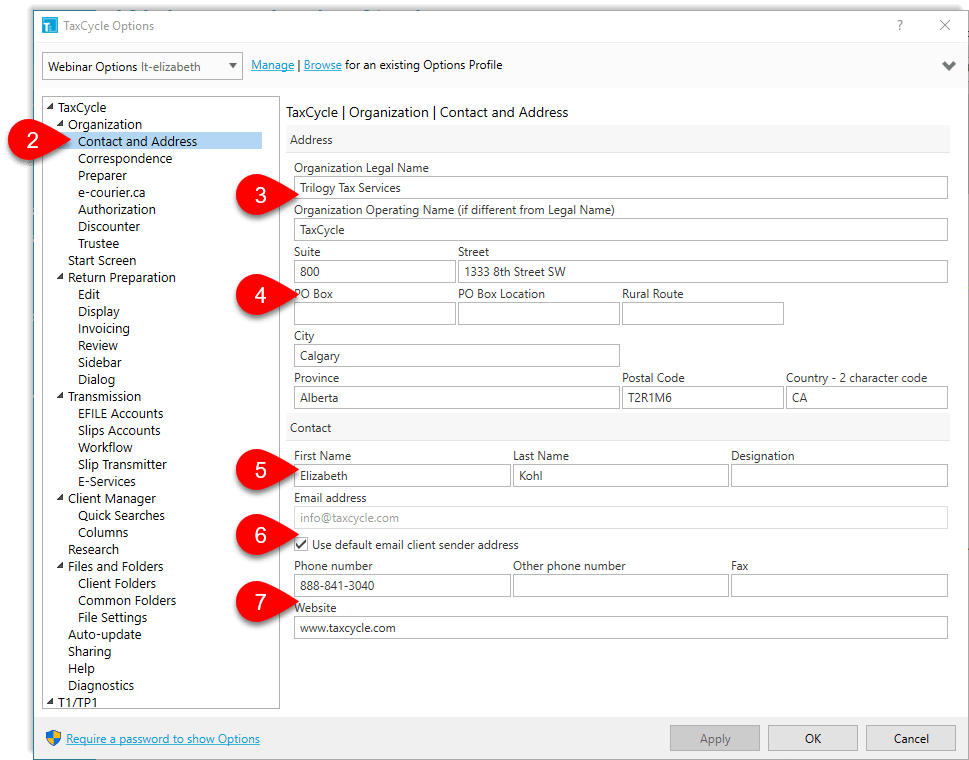
Task: Select Auto-update in the tree
Action: pyautogui.click(x=104, y=634)
